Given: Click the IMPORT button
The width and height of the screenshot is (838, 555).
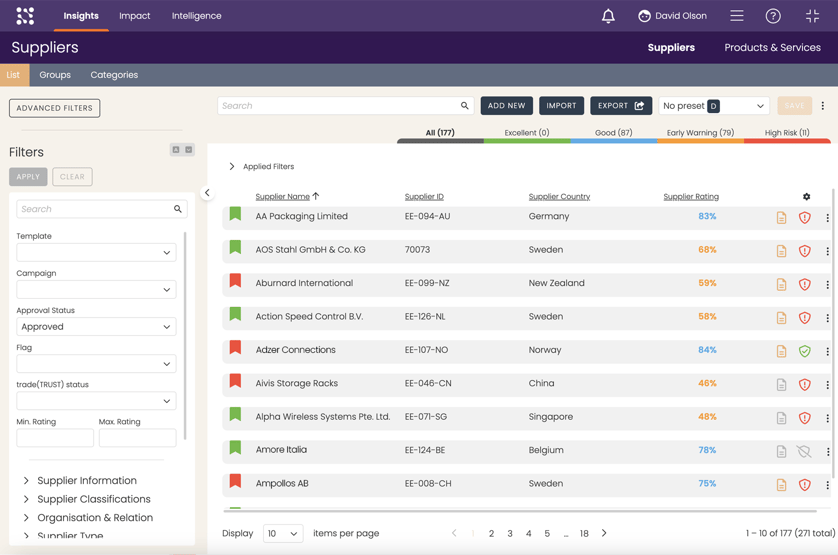Looking at the screenshot, I should [x=561, y=106].
